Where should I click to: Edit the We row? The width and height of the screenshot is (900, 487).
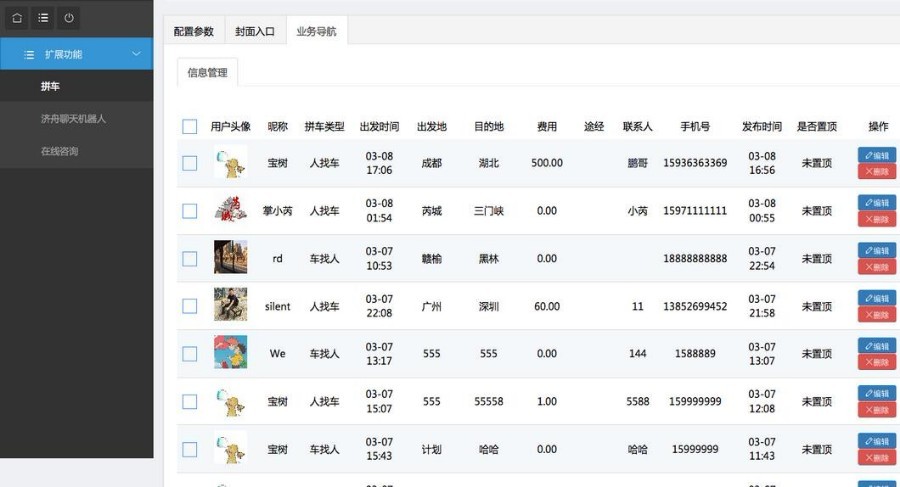[x=877, y=346]
